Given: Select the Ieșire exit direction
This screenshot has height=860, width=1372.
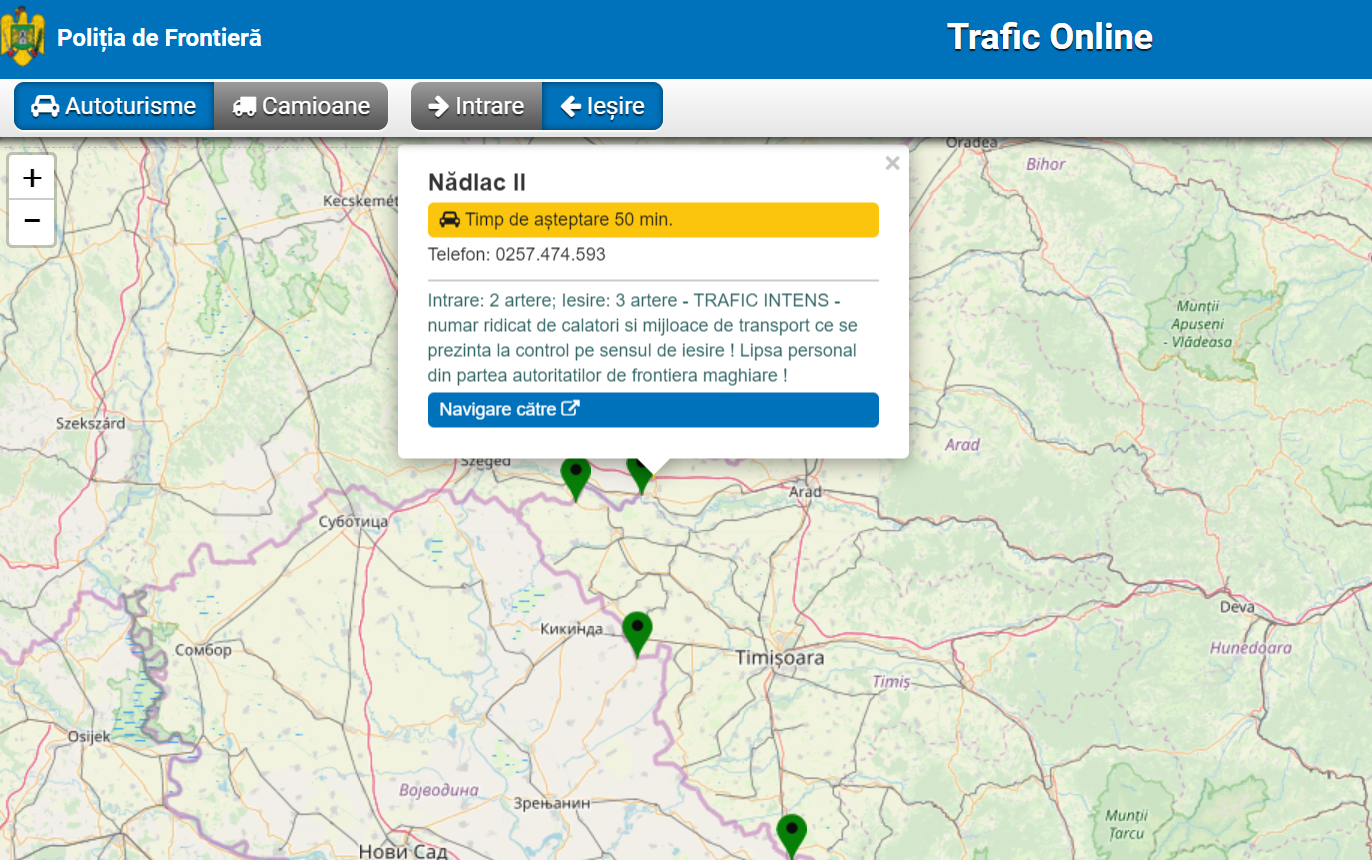Looking at the screenshot, I should click(602, 106).
